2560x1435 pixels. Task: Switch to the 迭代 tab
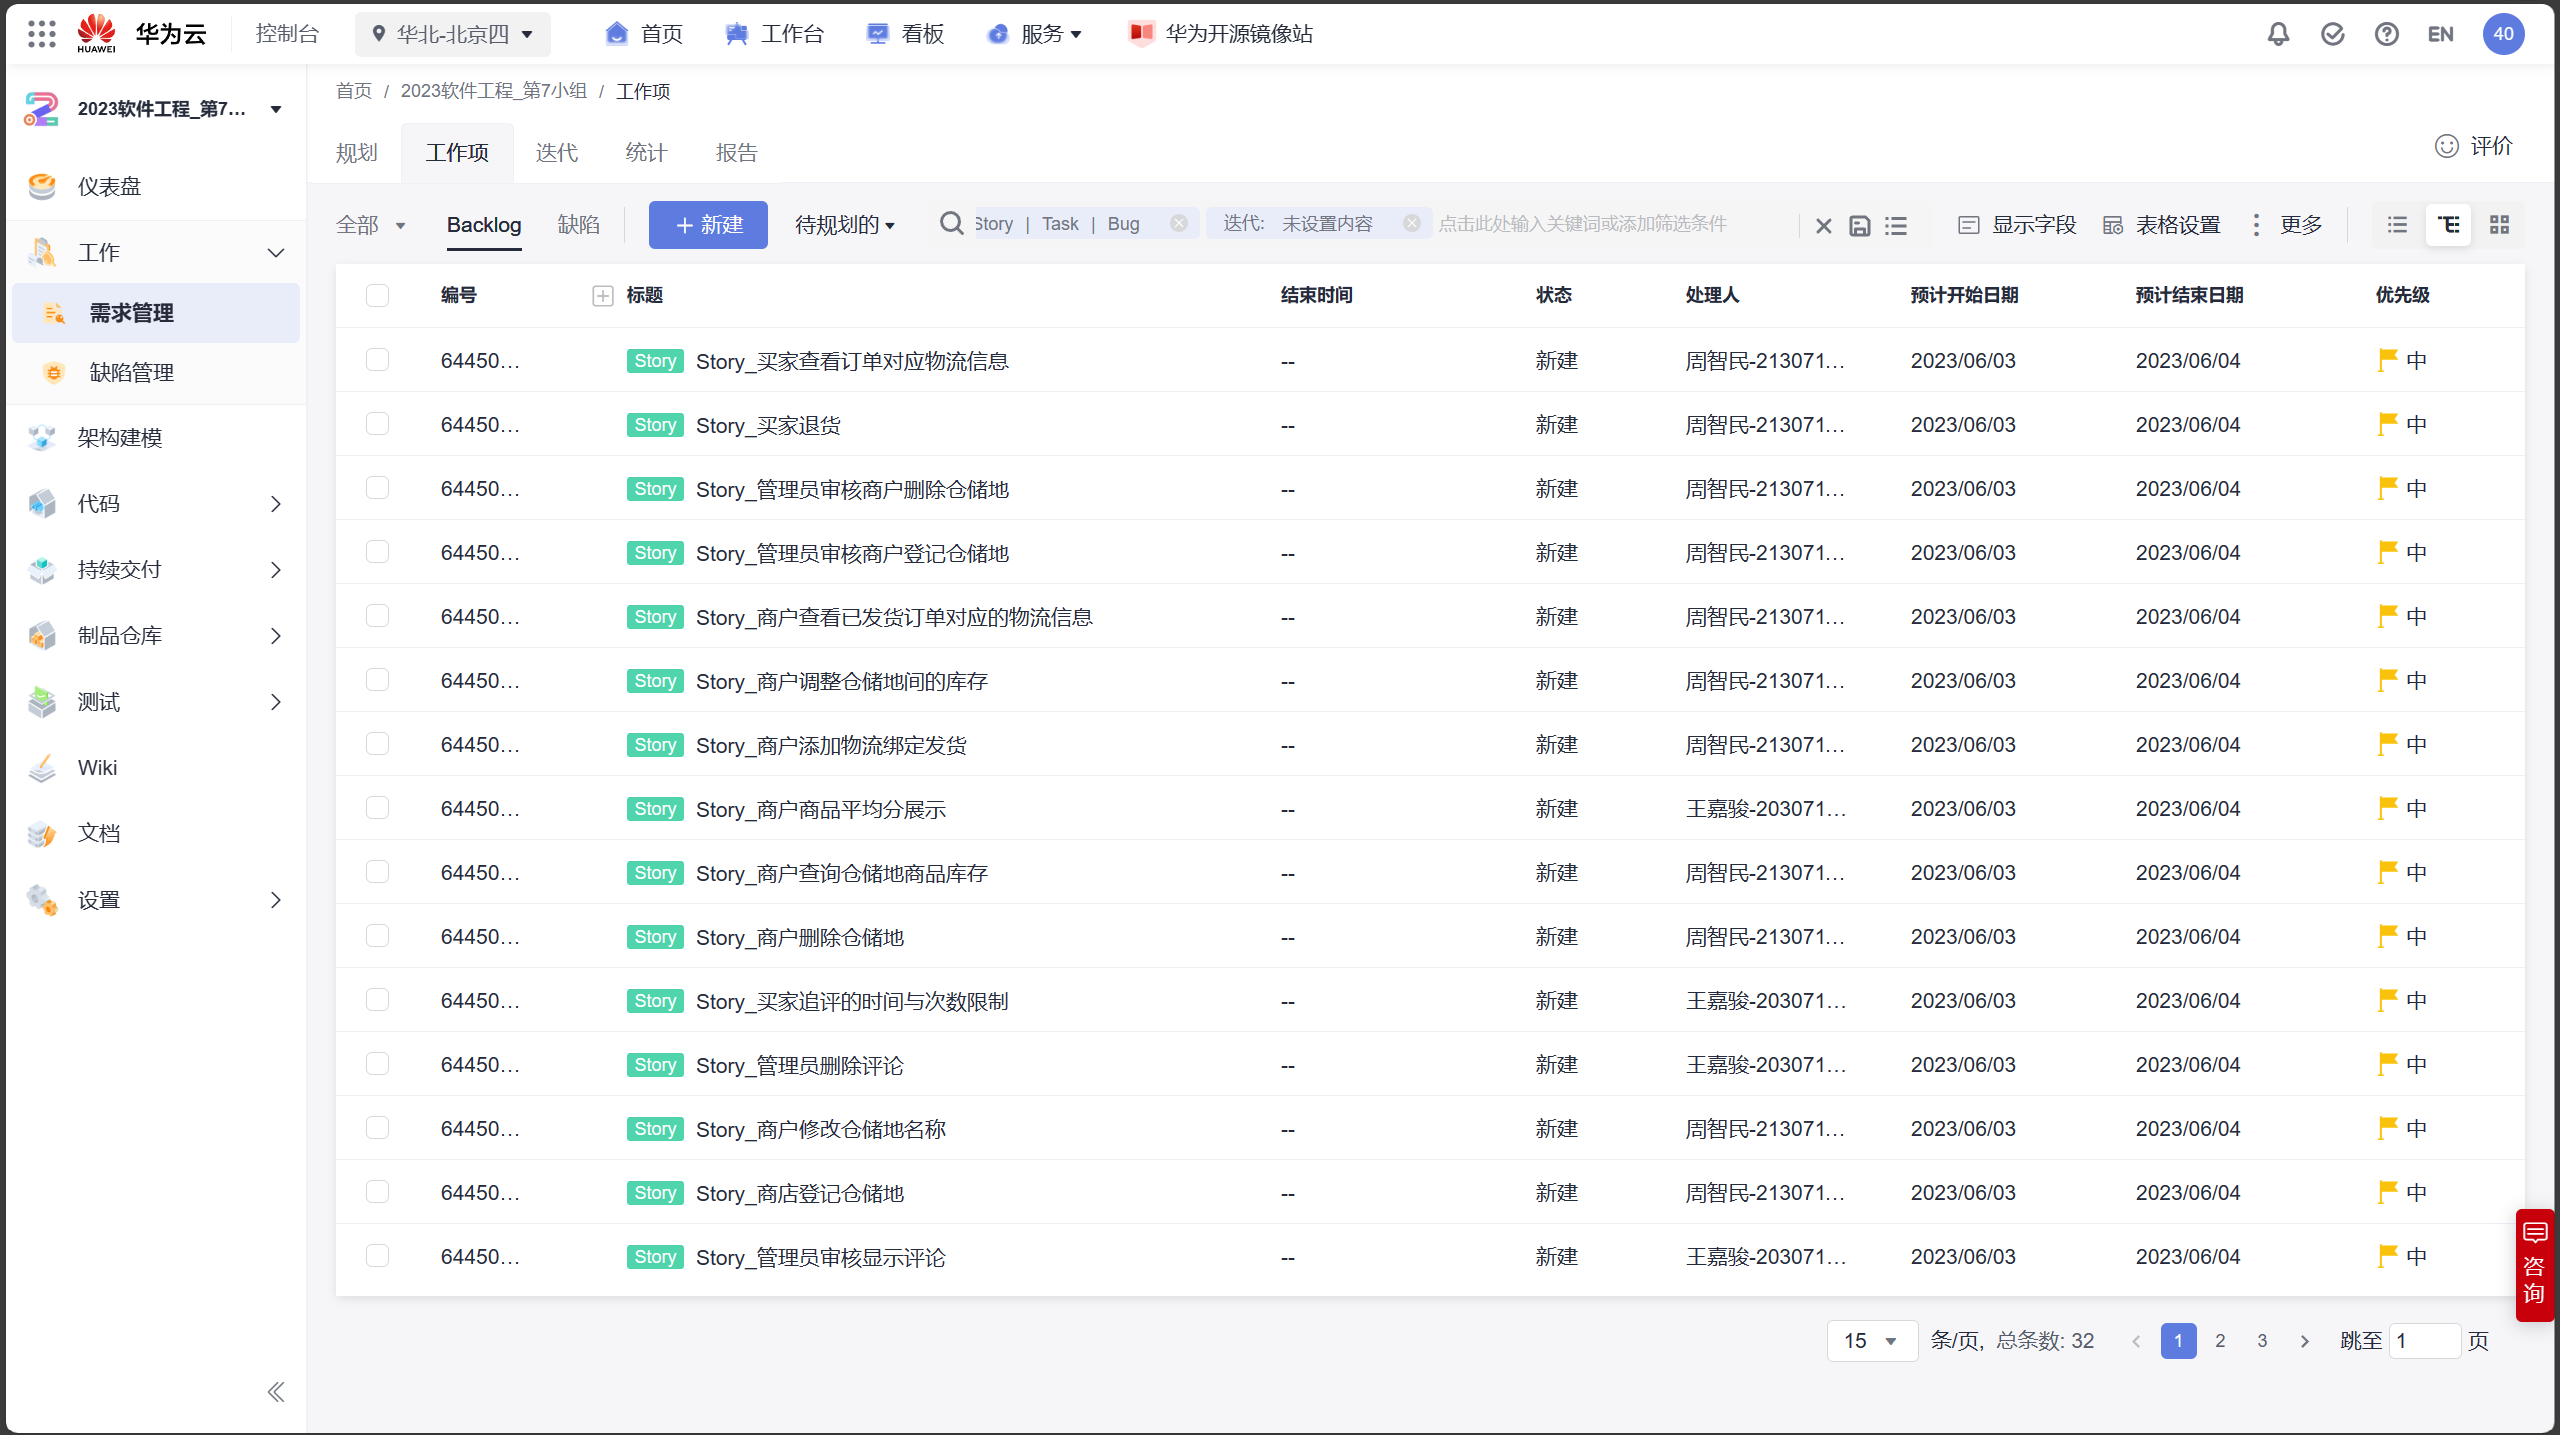(x=556, y=153)
